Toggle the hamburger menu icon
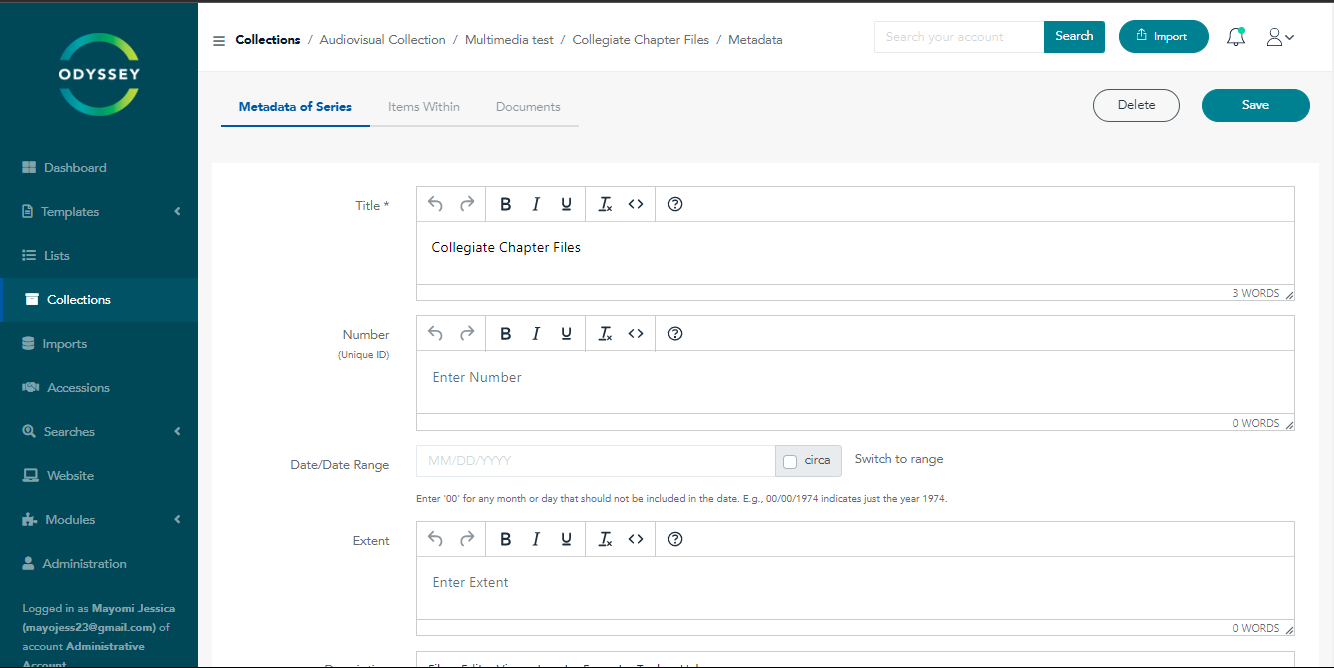 point(219,41)
